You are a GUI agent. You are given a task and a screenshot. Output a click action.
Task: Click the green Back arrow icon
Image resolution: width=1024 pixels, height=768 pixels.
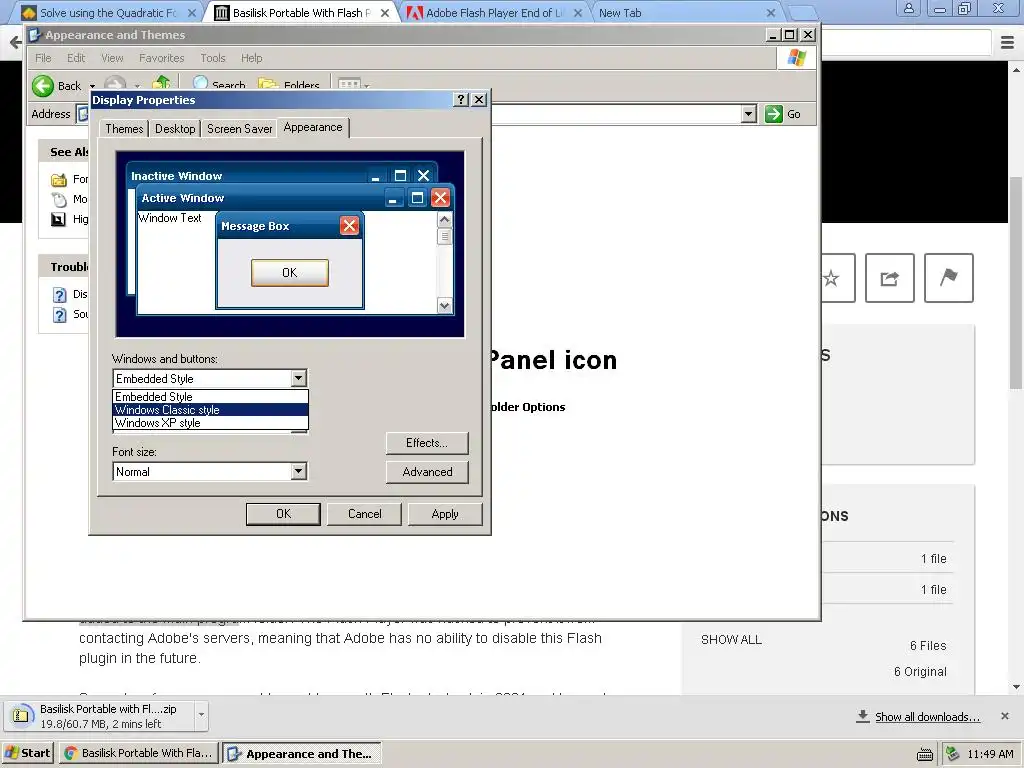[x=43, y=86]
